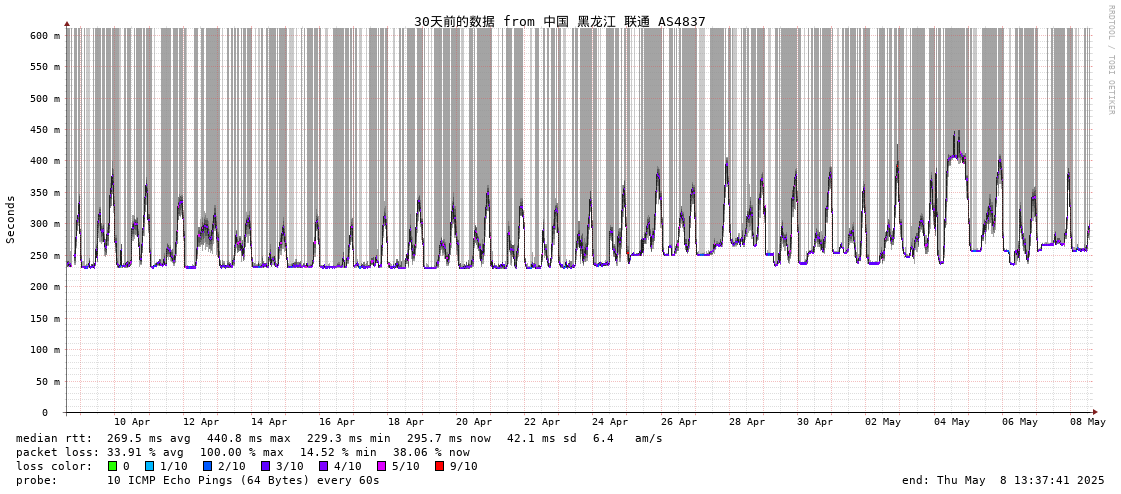1121x494 pixels.
Task: Click the '30 Apr' x-axis label
Action: tap(815, 422)
